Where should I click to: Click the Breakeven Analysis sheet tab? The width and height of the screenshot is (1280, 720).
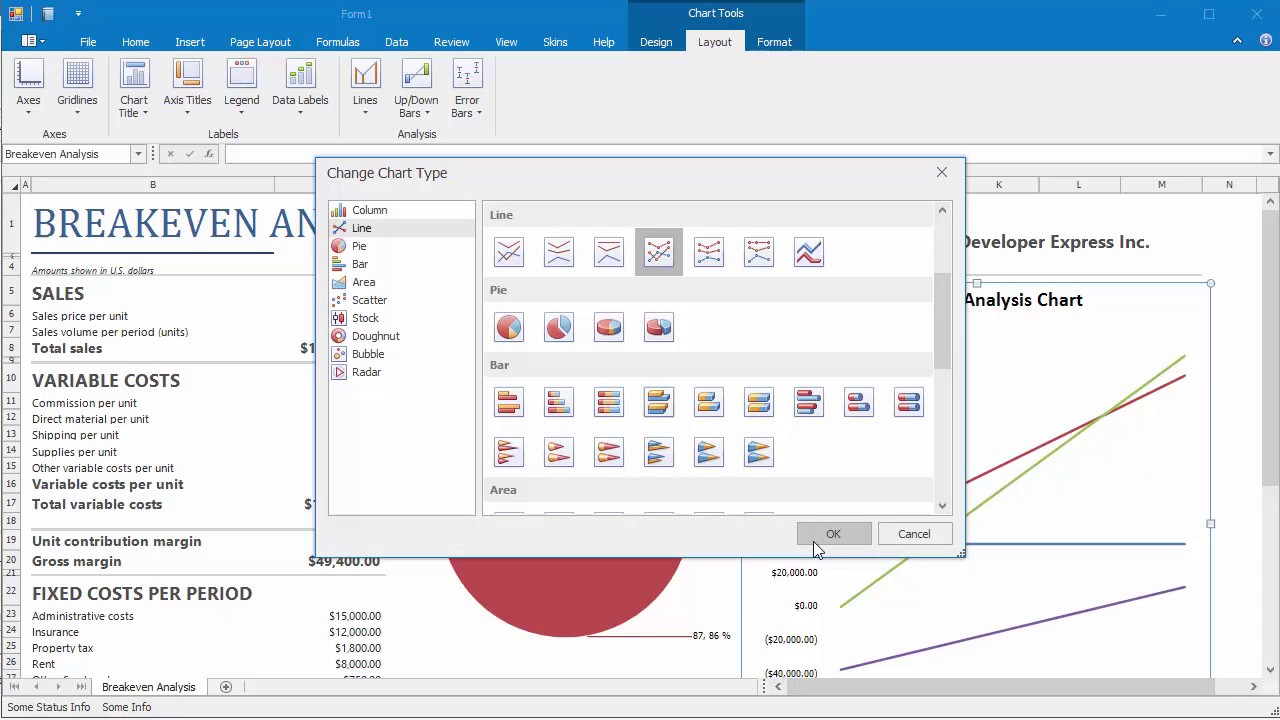point(149,687)
